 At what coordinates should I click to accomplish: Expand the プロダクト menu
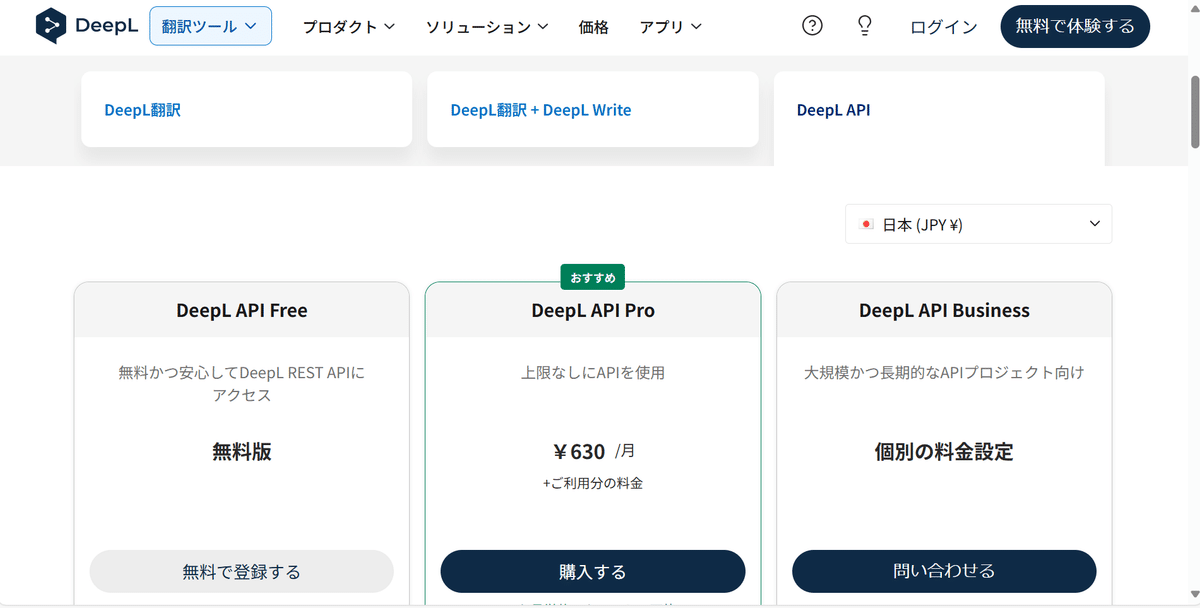348,27
